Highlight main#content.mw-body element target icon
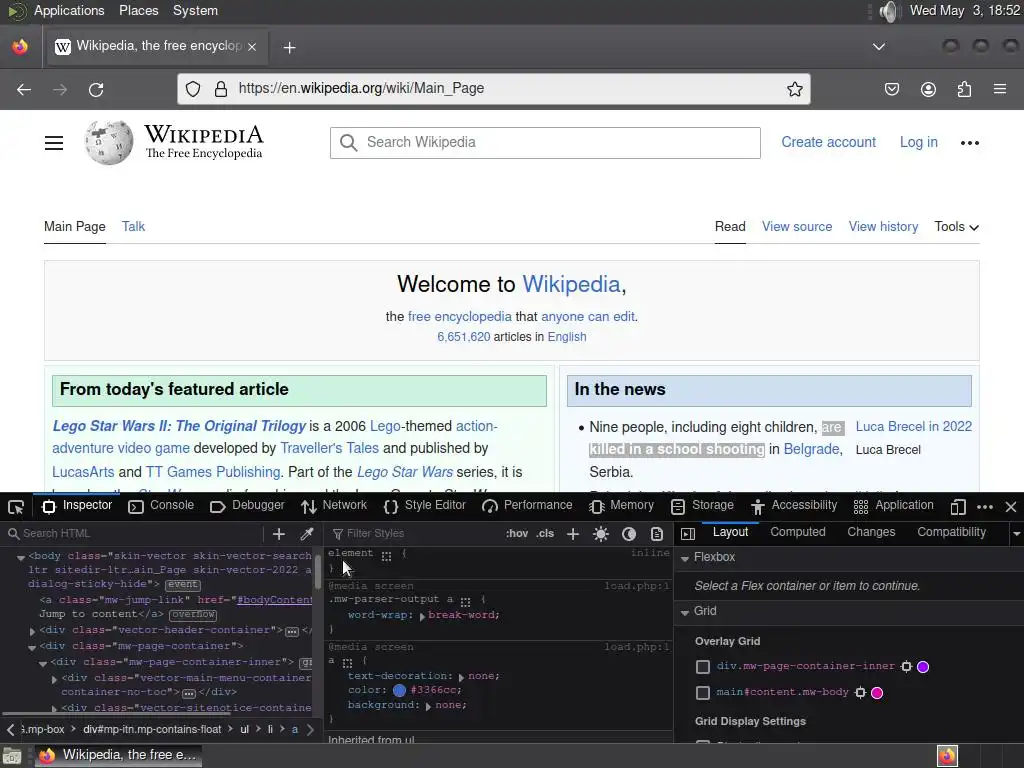This screenshot has width=1024, height=768. point(861,693)
